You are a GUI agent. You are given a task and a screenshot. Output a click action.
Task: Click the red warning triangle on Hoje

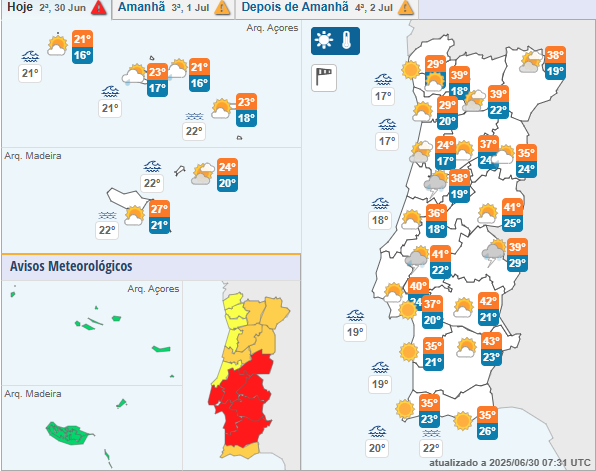[x=98, y=8]
